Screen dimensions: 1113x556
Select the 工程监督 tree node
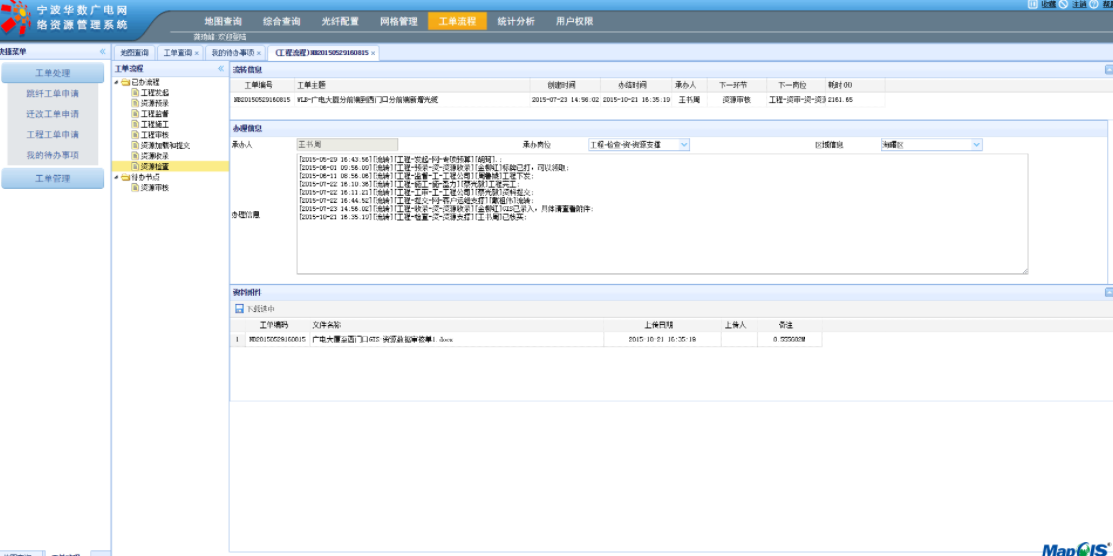coord(154,114)
